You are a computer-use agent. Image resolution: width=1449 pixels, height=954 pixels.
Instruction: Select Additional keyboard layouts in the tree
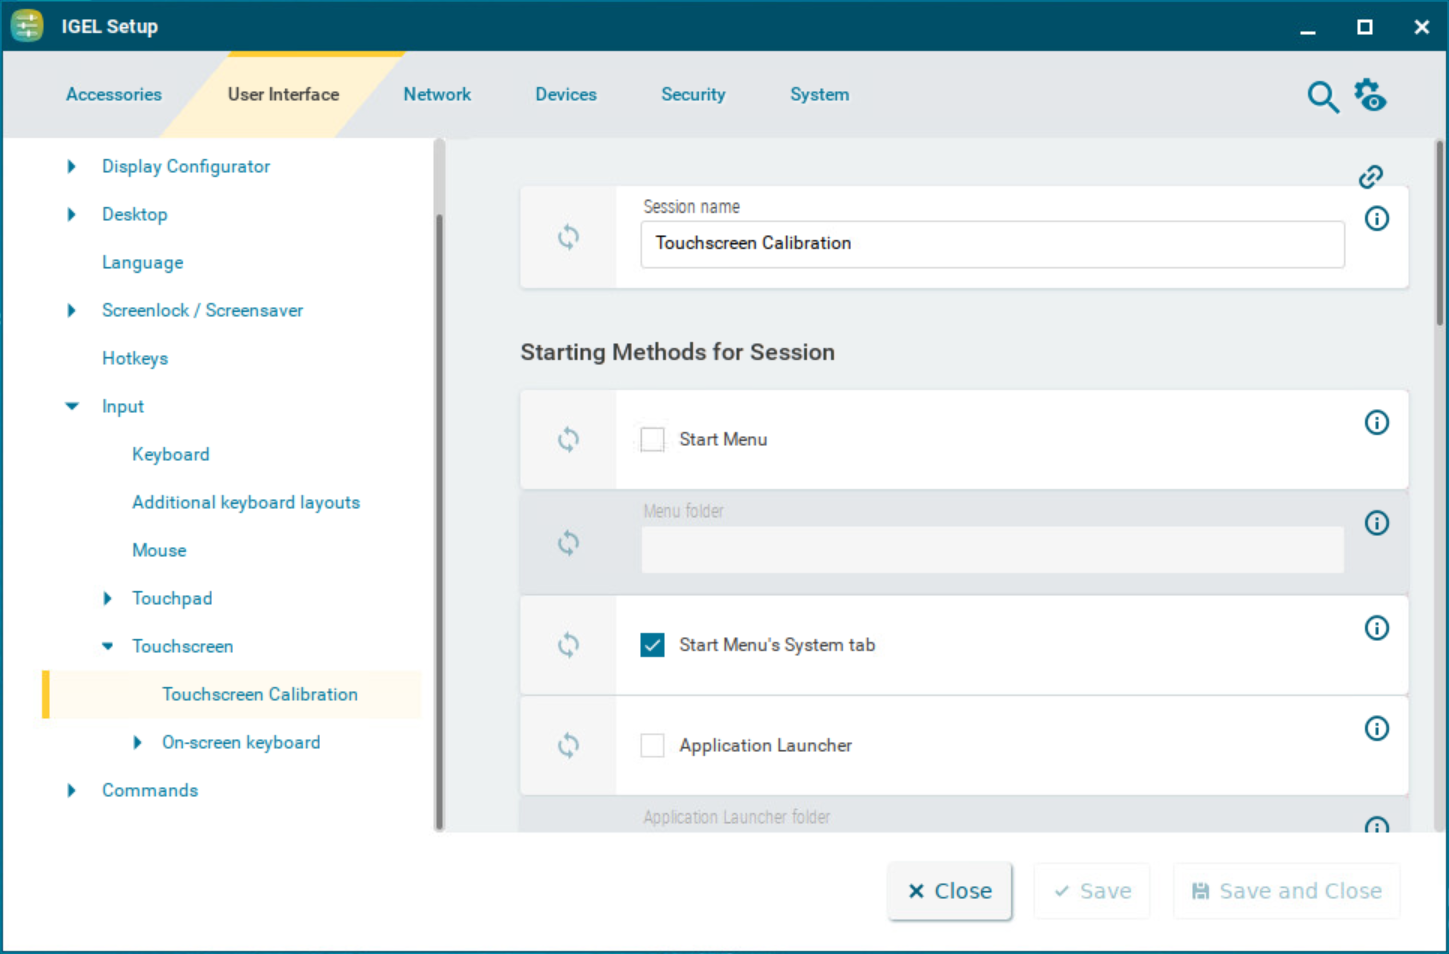246,503
